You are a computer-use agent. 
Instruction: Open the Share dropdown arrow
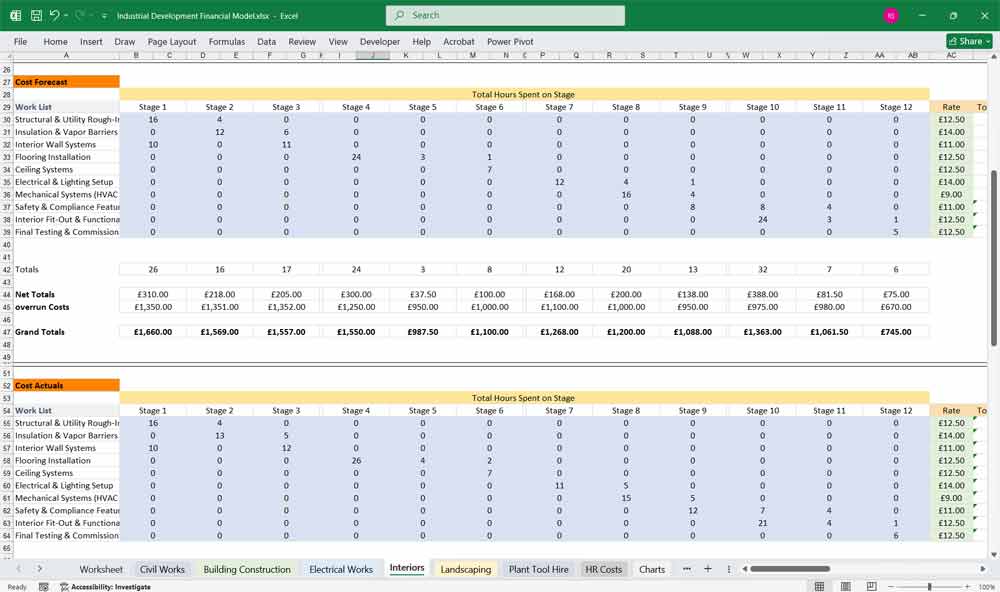tap(986, 41)
